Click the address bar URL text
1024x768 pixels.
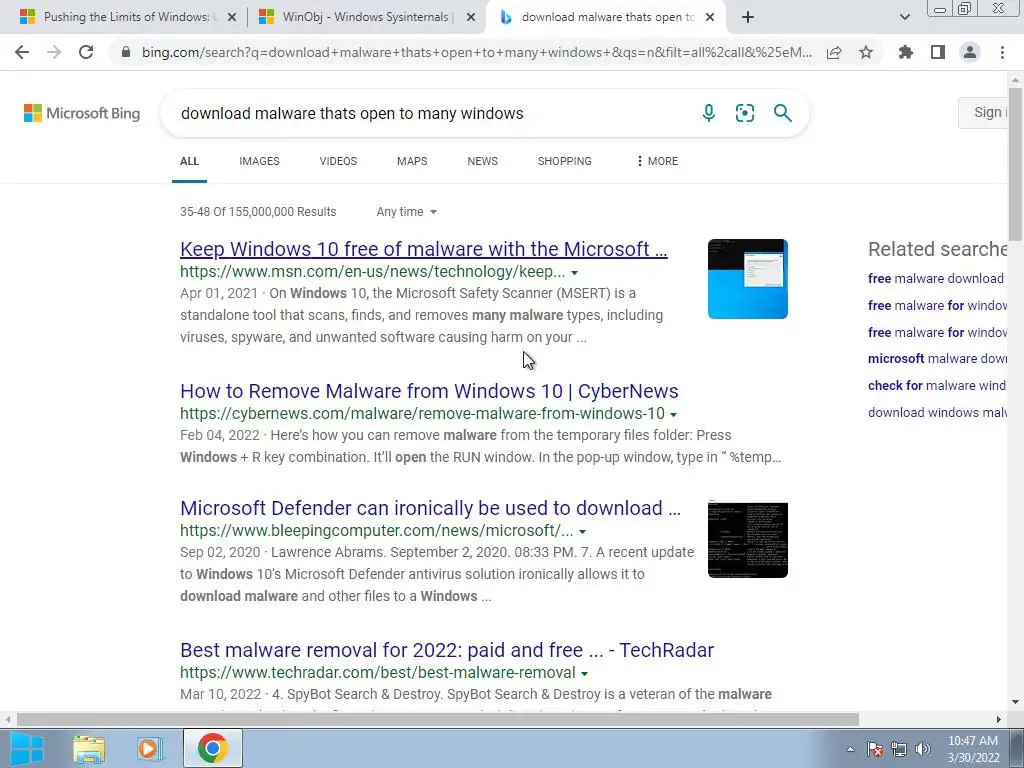(x=477, y=52)
